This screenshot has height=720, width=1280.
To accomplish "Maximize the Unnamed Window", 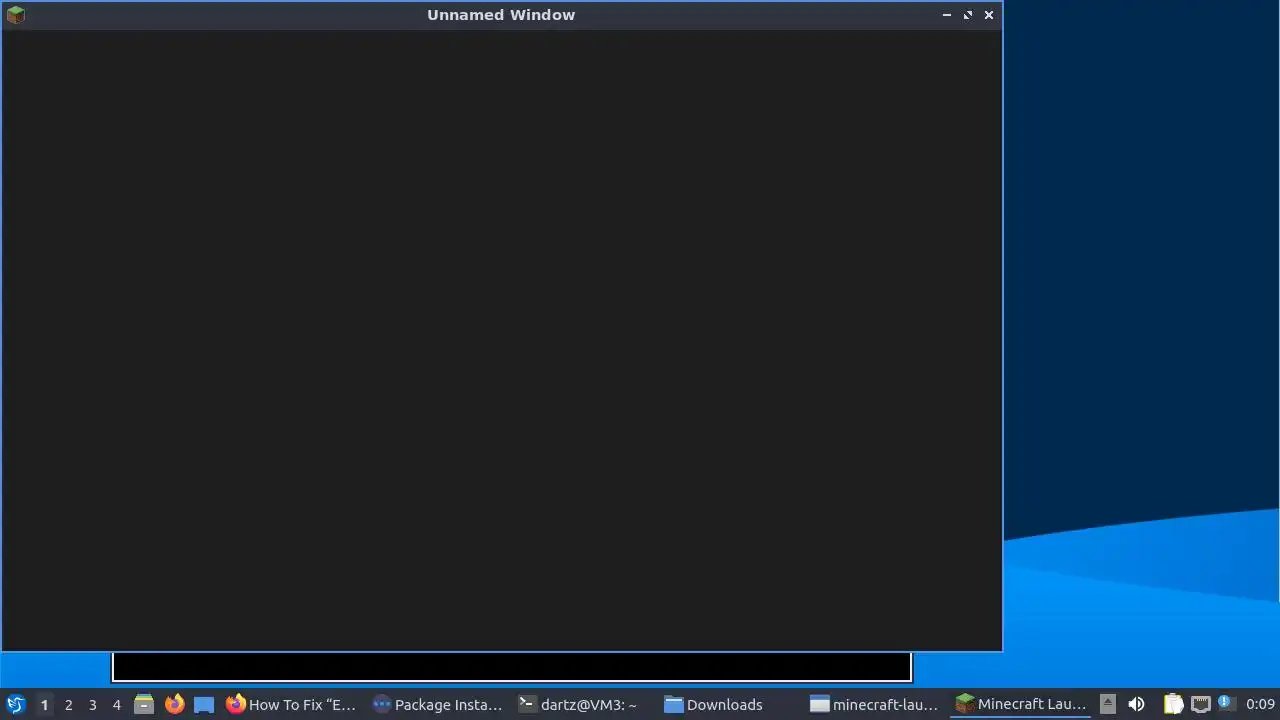I will [x=968, y=15].
